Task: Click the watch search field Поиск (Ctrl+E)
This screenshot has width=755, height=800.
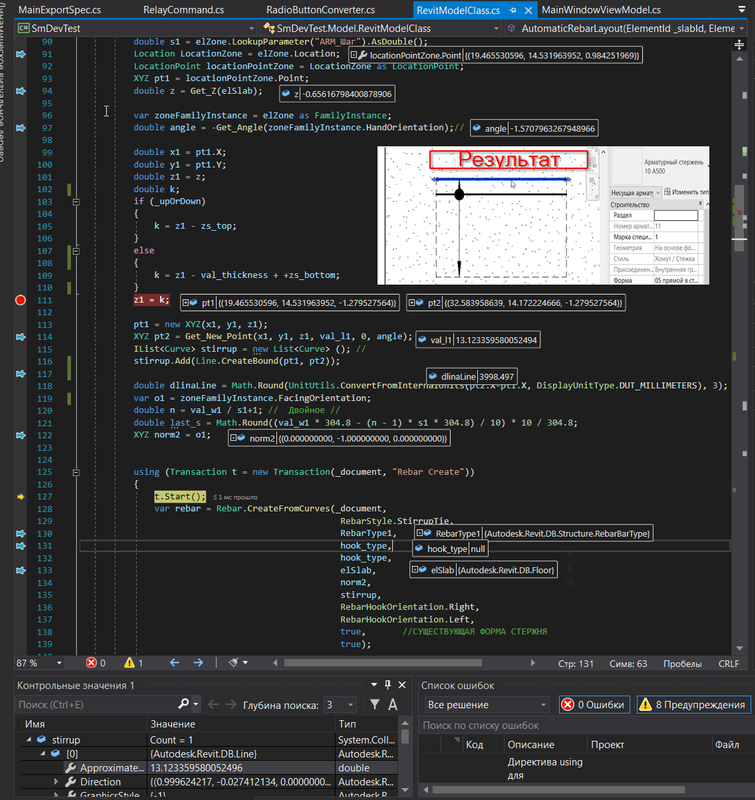Action: pos(97,705)
